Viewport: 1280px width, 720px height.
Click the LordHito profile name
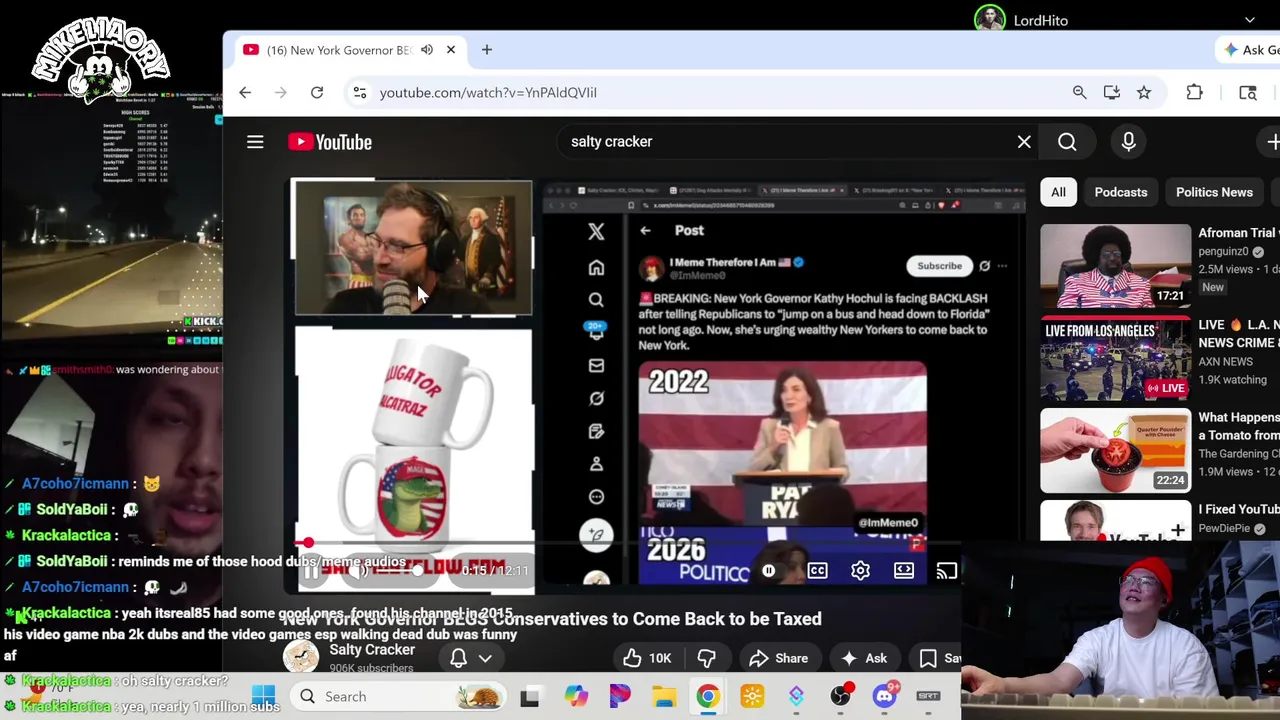click(1040, 20)
